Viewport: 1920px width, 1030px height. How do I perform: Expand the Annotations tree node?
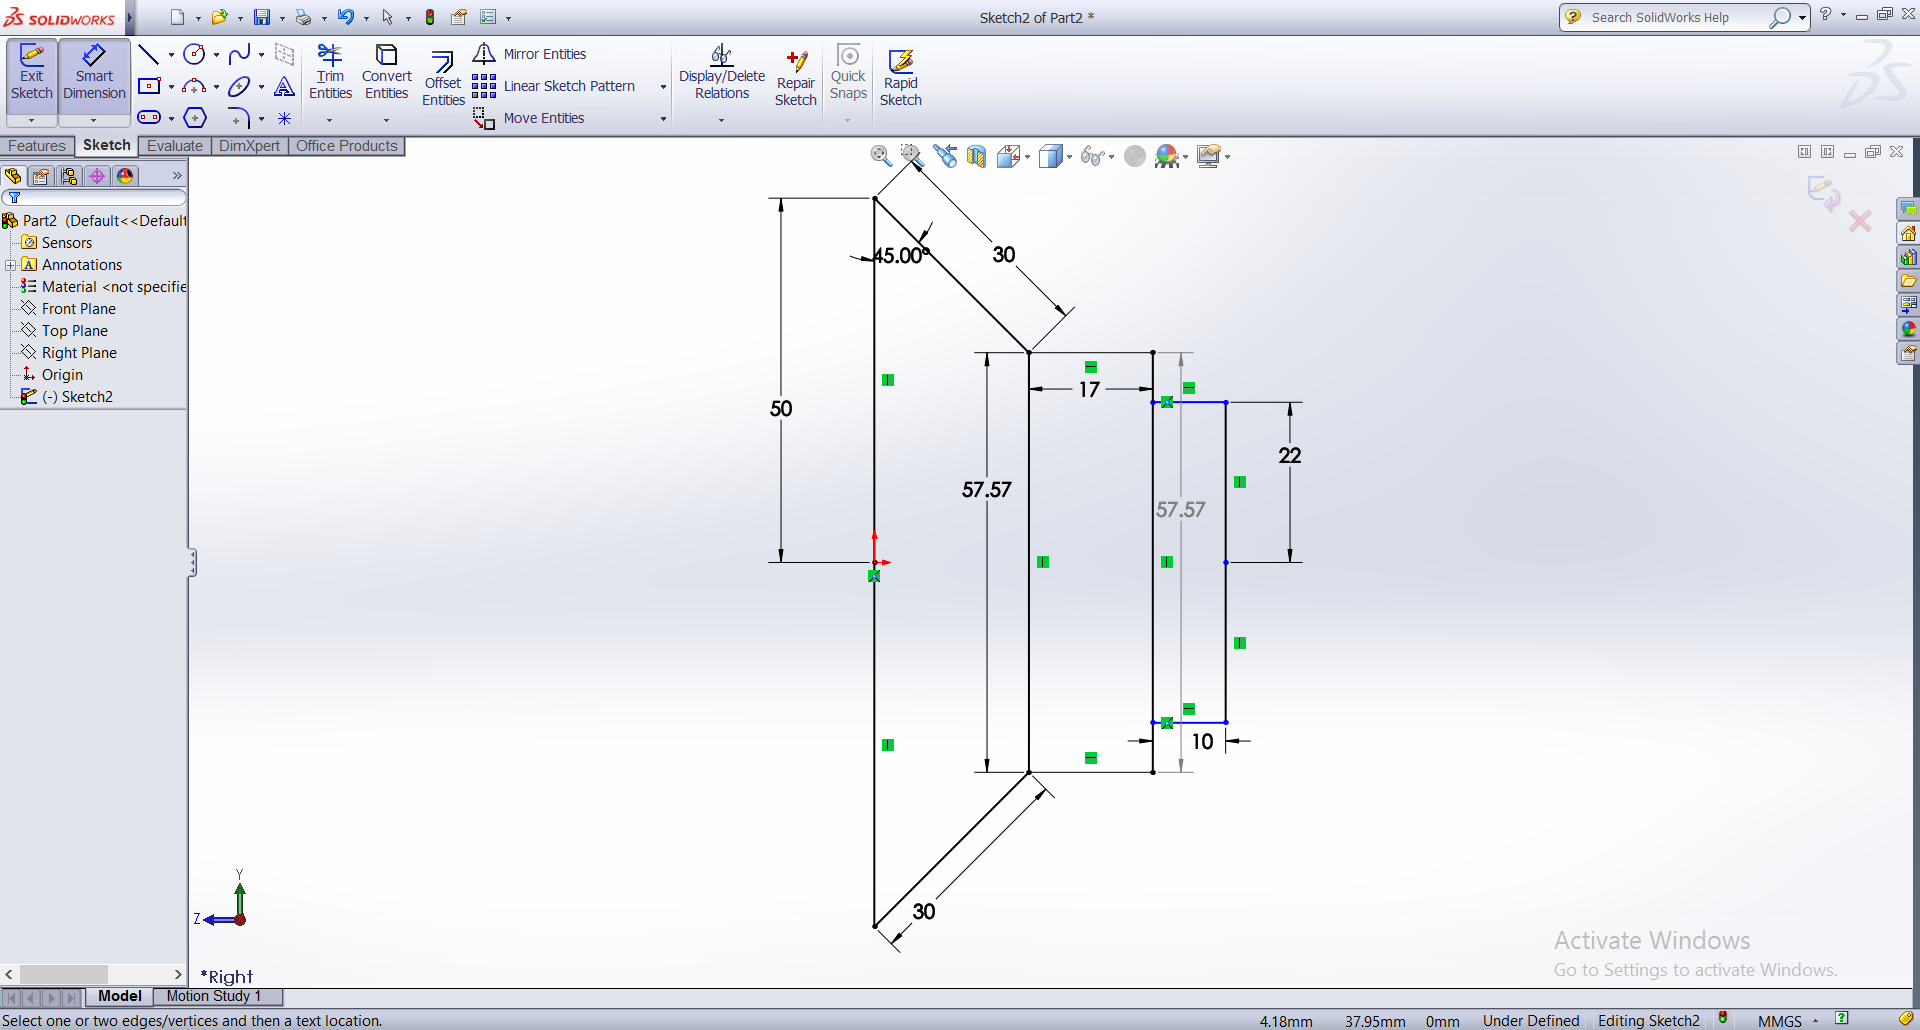point(10,265)
